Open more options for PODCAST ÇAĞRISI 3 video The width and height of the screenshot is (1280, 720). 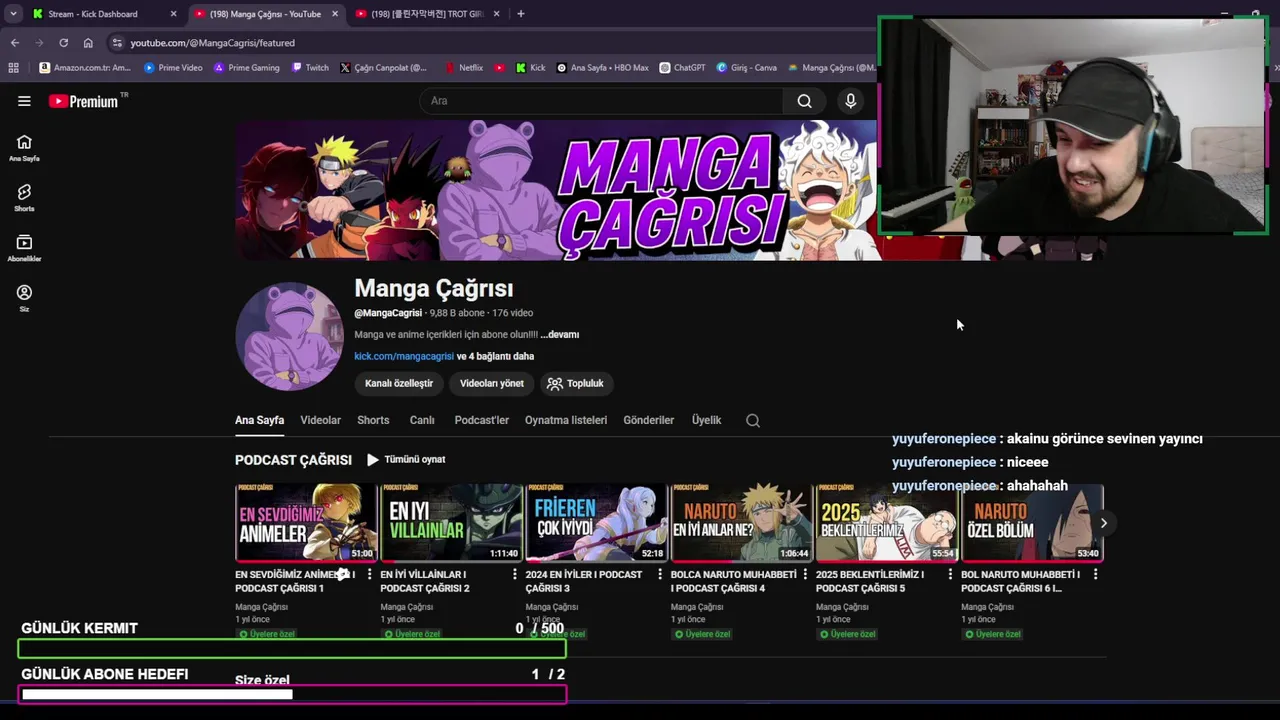click(x=660, y=574)
